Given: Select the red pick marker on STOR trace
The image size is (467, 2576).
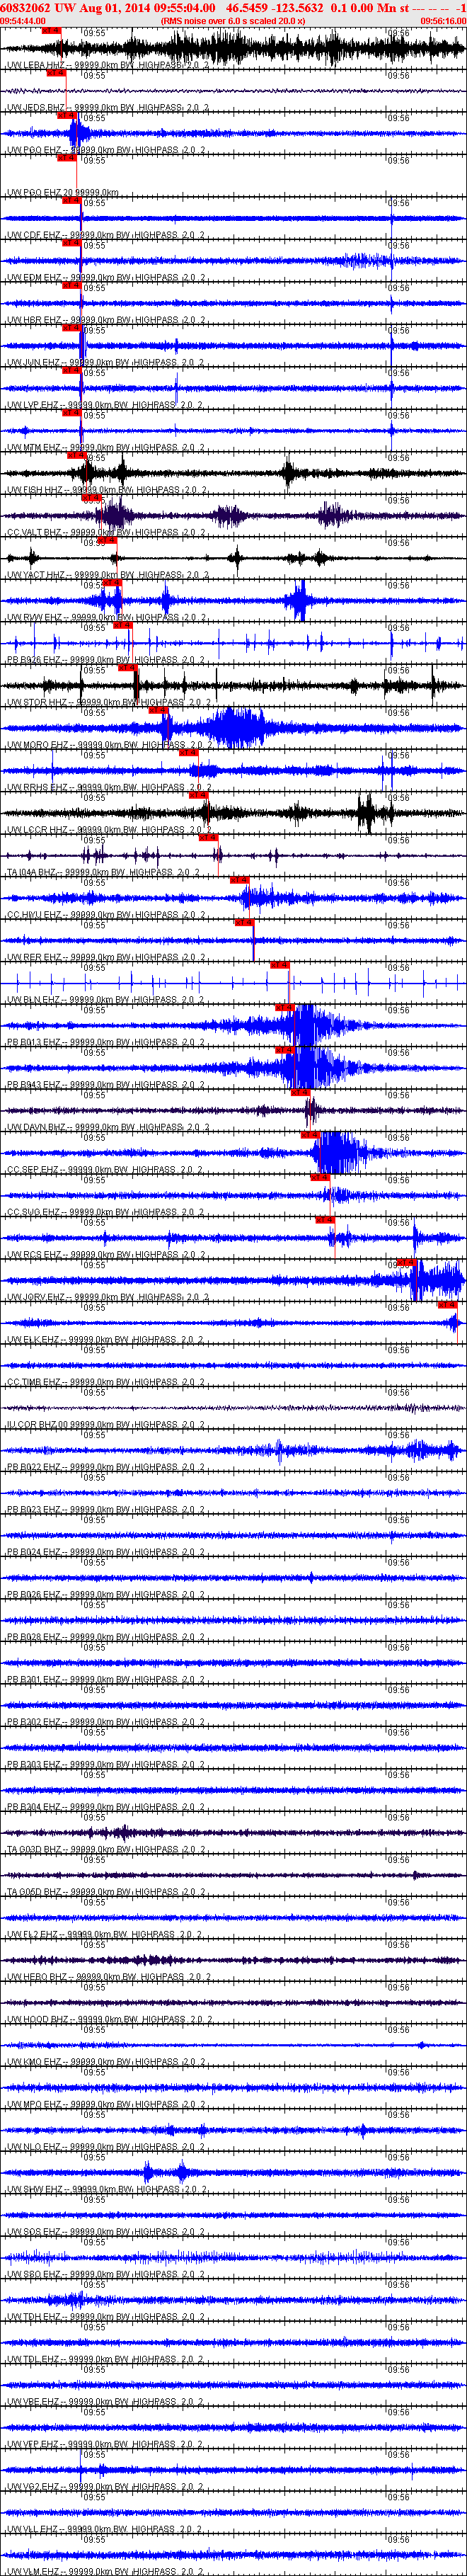Looking at the screenshot, I should 128,668.
